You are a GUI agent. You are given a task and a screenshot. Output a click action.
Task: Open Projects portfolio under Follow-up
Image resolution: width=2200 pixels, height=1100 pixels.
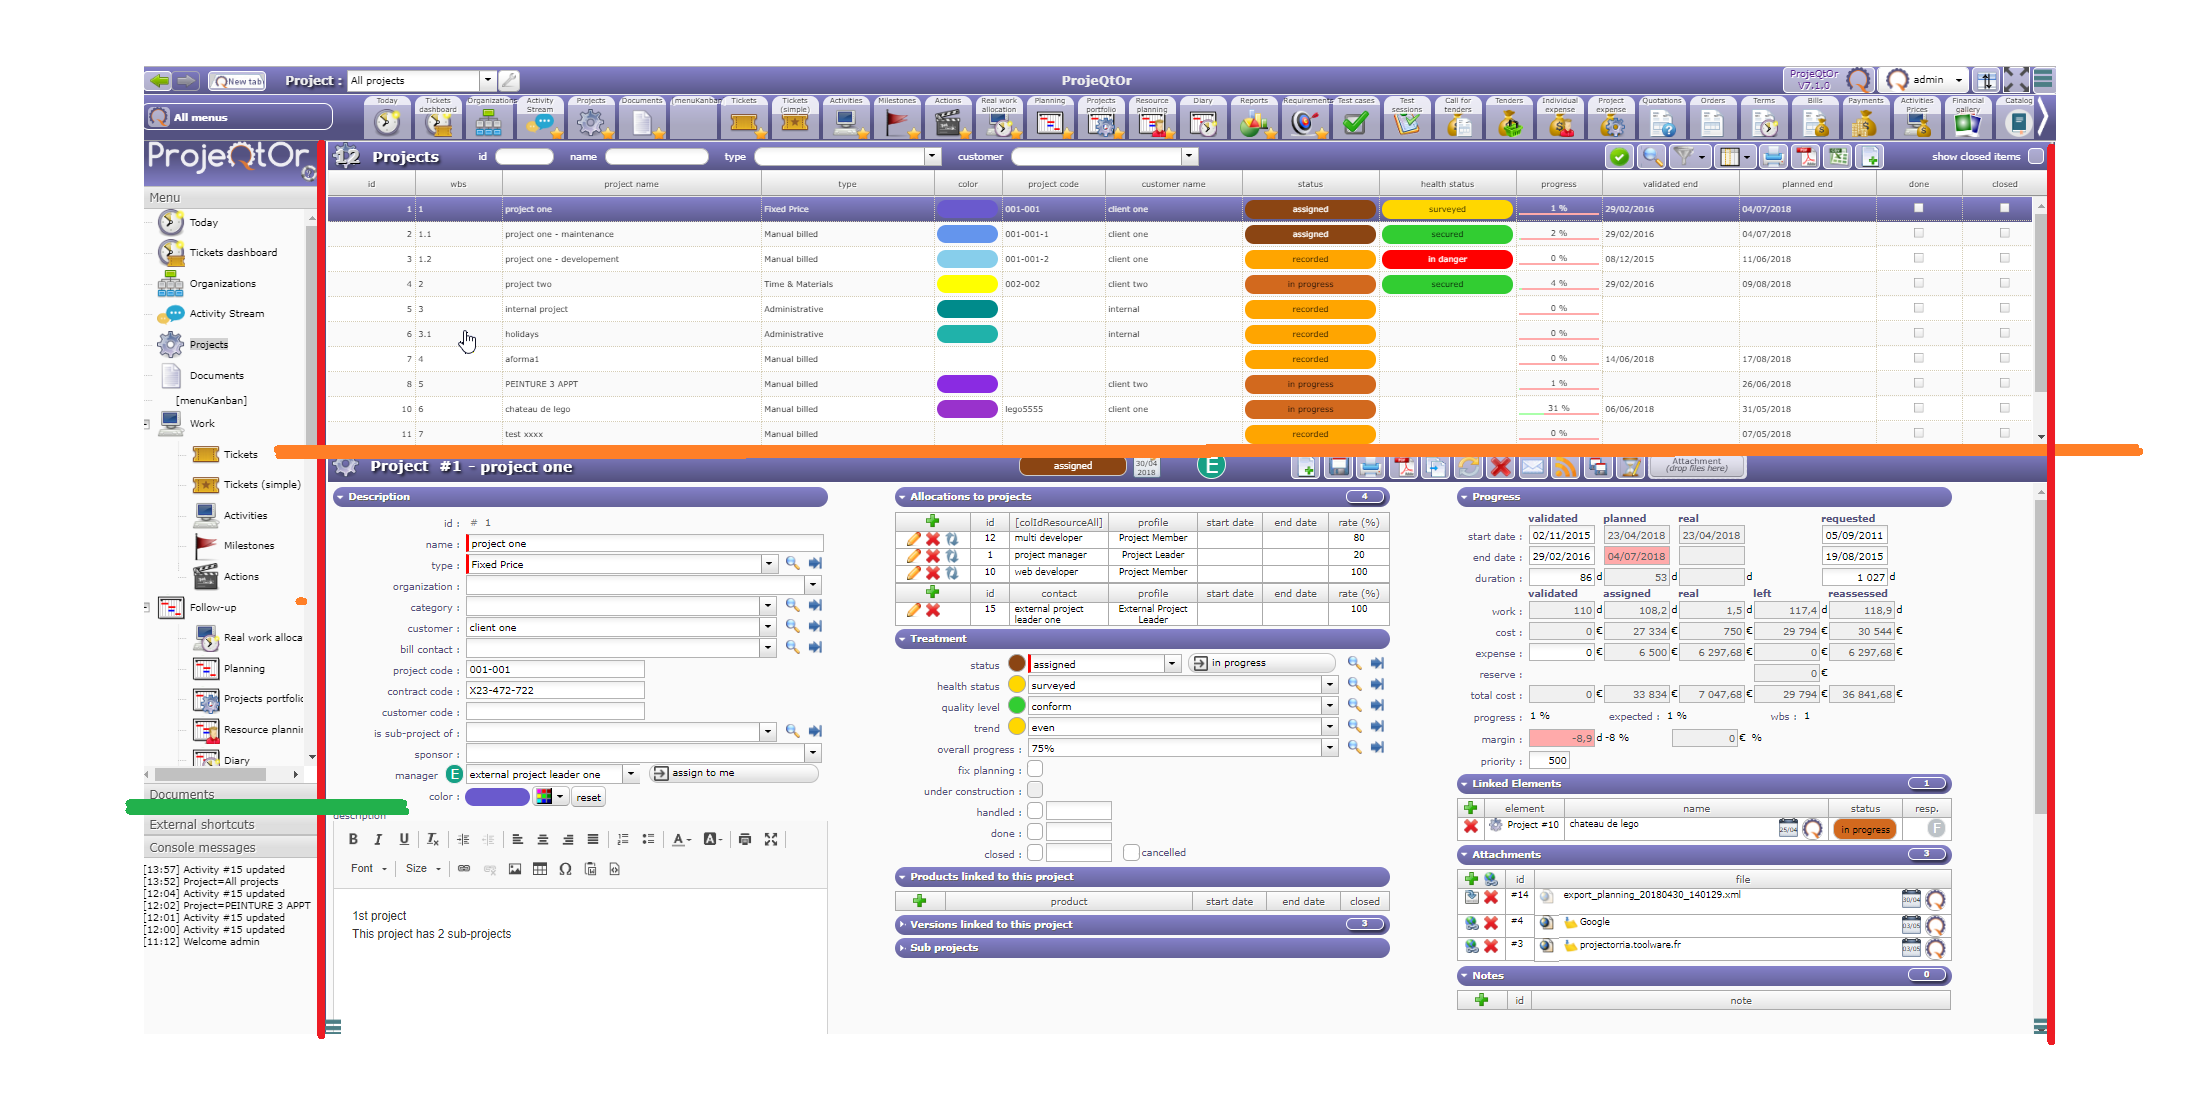pos(263,699)
